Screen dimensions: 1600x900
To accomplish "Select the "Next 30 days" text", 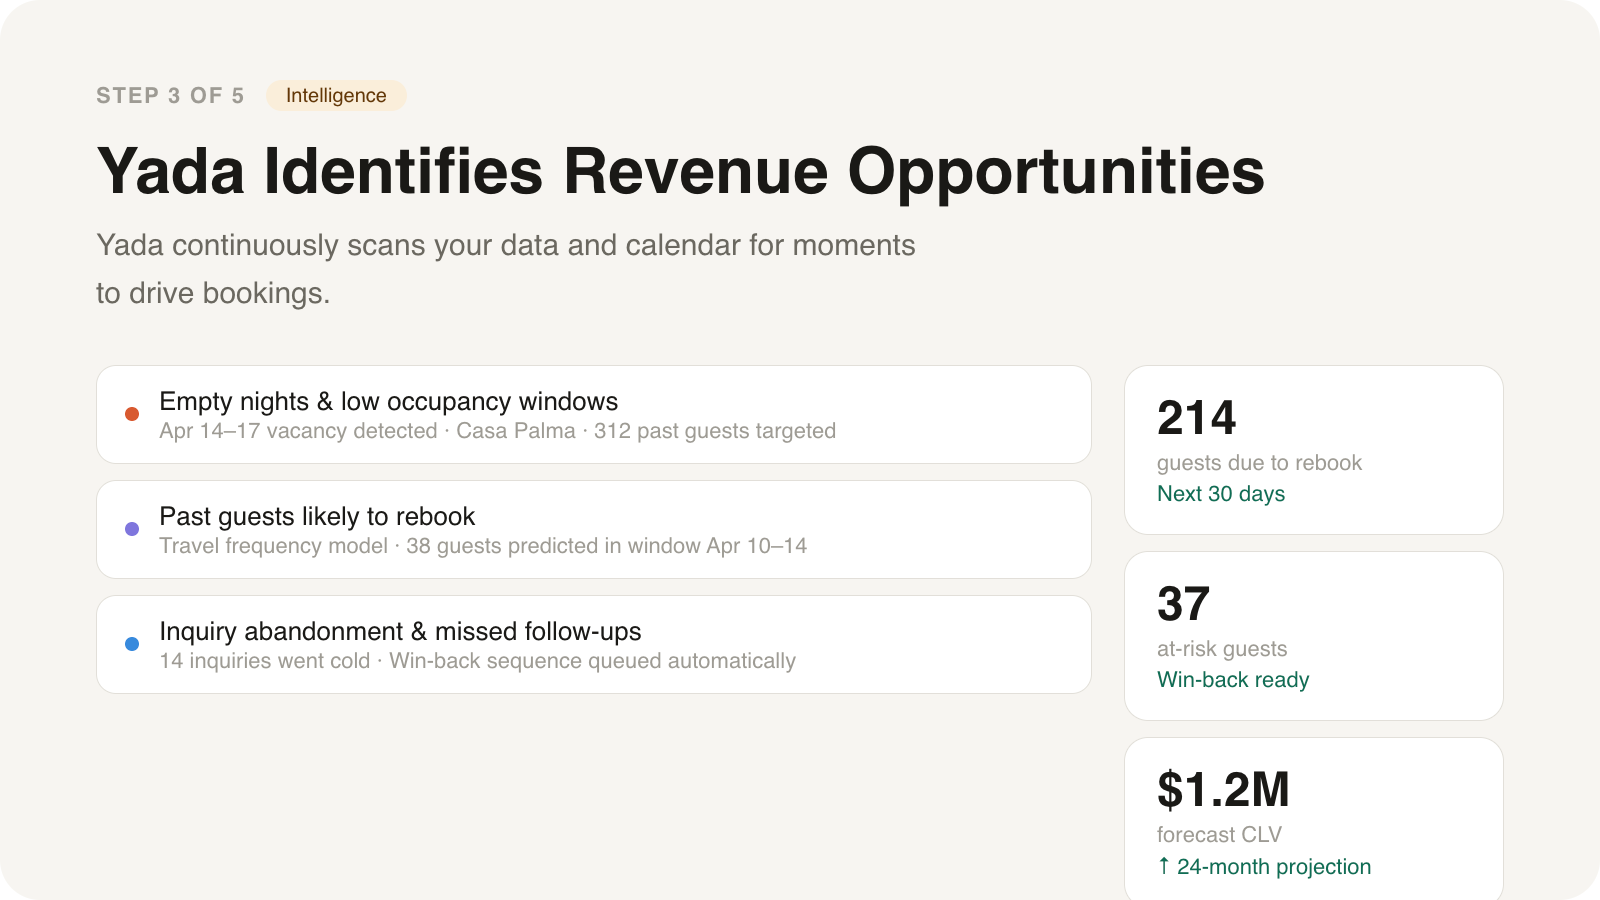I will click(1221, 494).
